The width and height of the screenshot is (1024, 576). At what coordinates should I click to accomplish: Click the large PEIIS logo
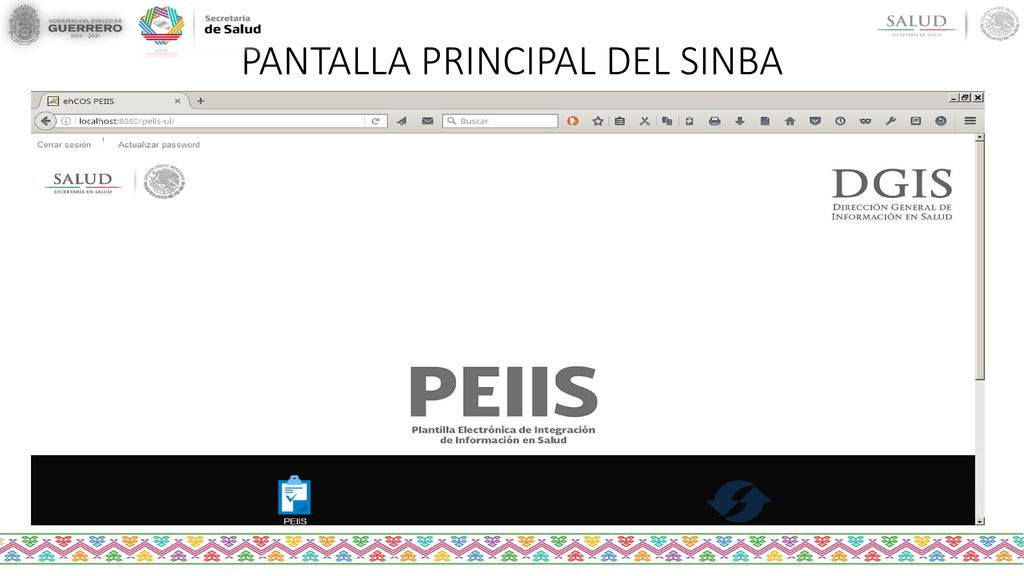tap(504, 405)
